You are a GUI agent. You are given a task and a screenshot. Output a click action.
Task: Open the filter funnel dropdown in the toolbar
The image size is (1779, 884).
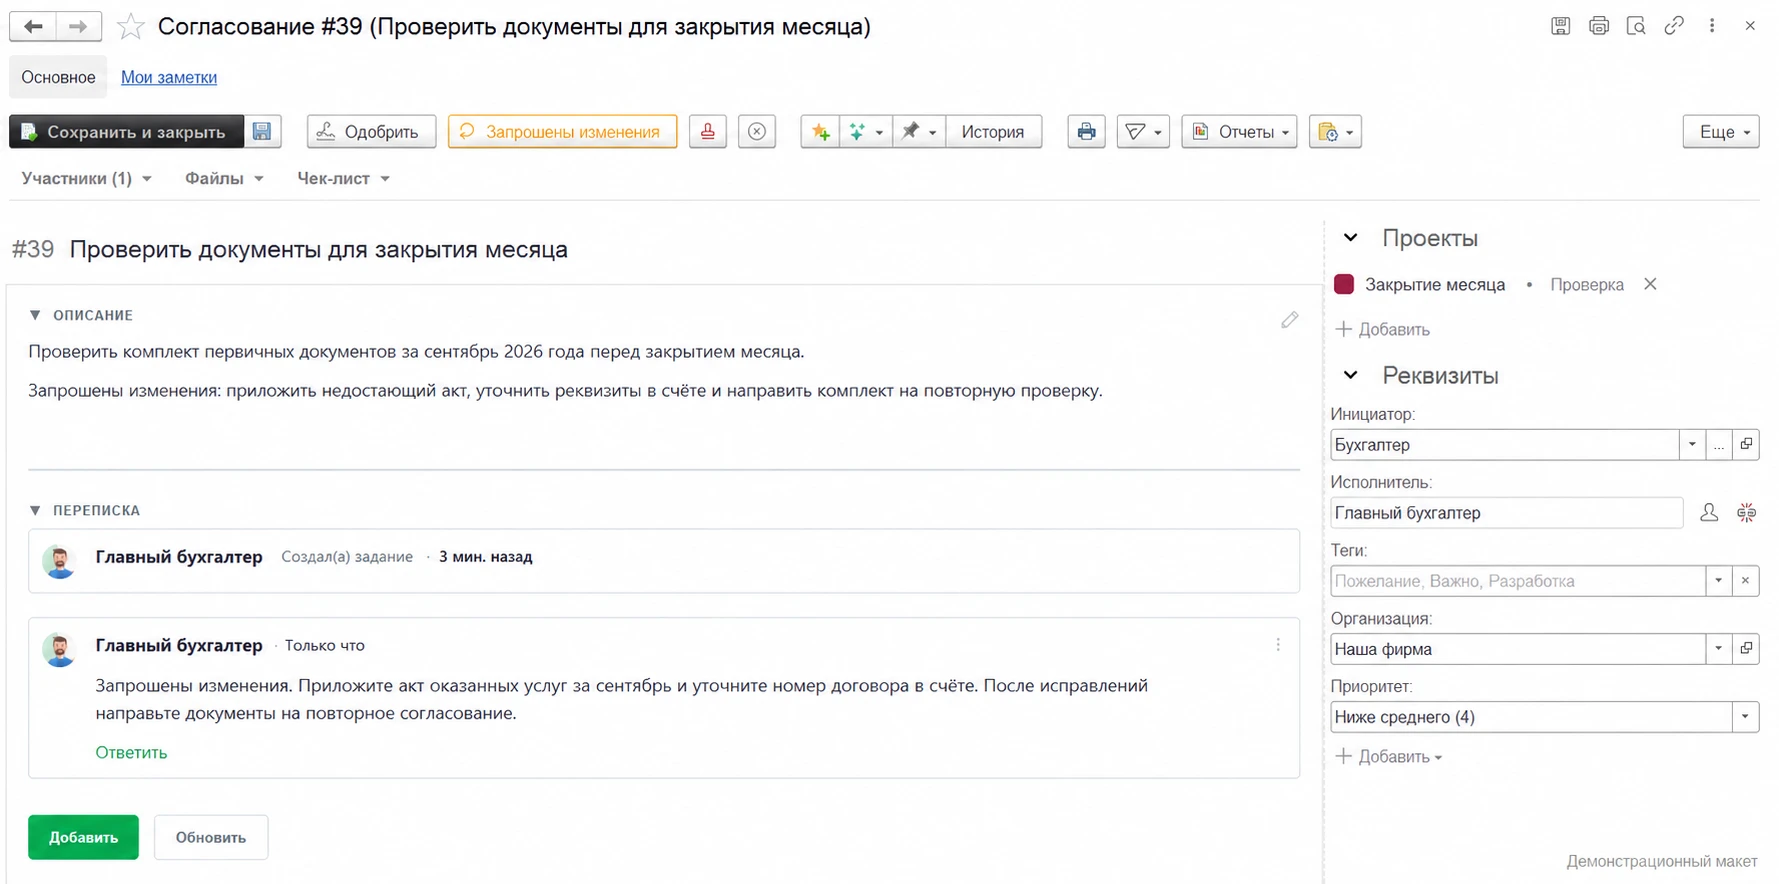(x=1143, y=132)
